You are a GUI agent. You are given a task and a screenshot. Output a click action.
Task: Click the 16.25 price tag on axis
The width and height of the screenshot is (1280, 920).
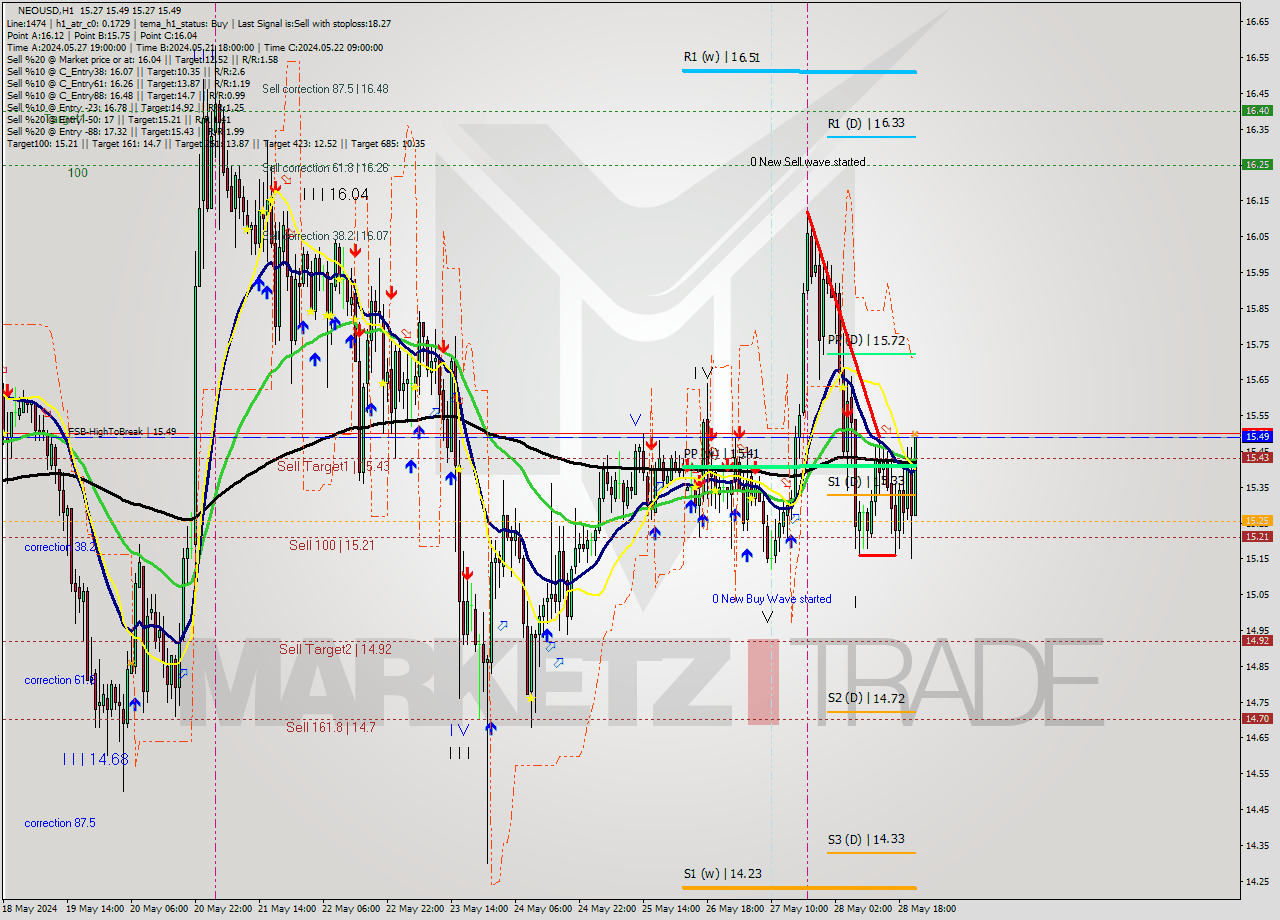(x=1257, y=164)
